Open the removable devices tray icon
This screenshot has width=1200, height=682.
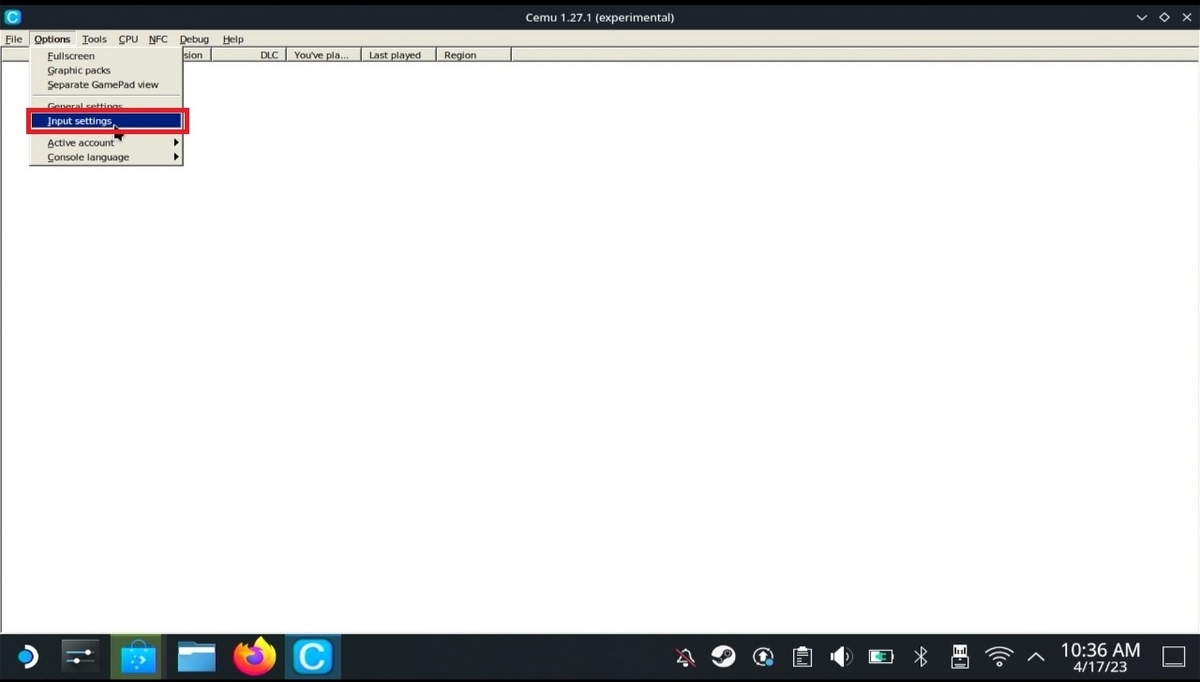(959, 657)
